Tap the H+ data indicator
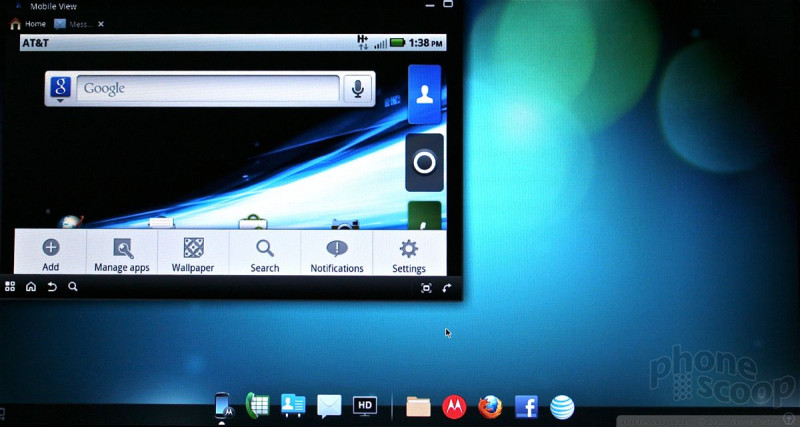Image resolution: width=800 pixels, height=427 pixels. coord(363,42)
